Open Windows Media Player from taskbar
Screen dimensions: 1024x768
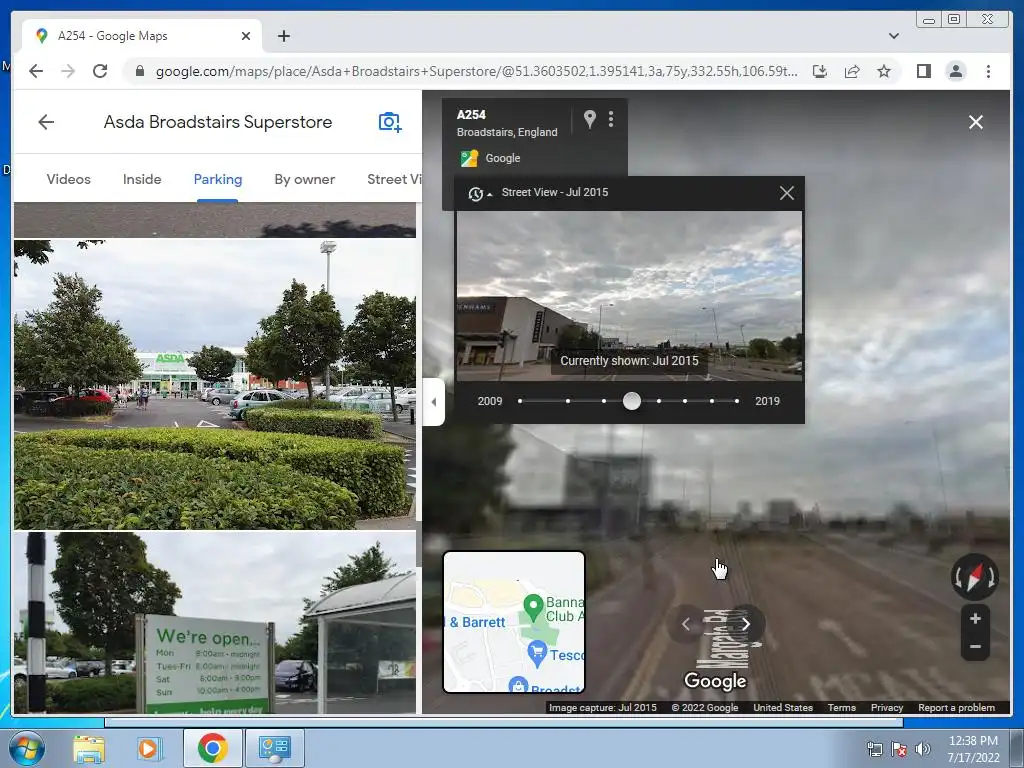(x=148, y=748)
